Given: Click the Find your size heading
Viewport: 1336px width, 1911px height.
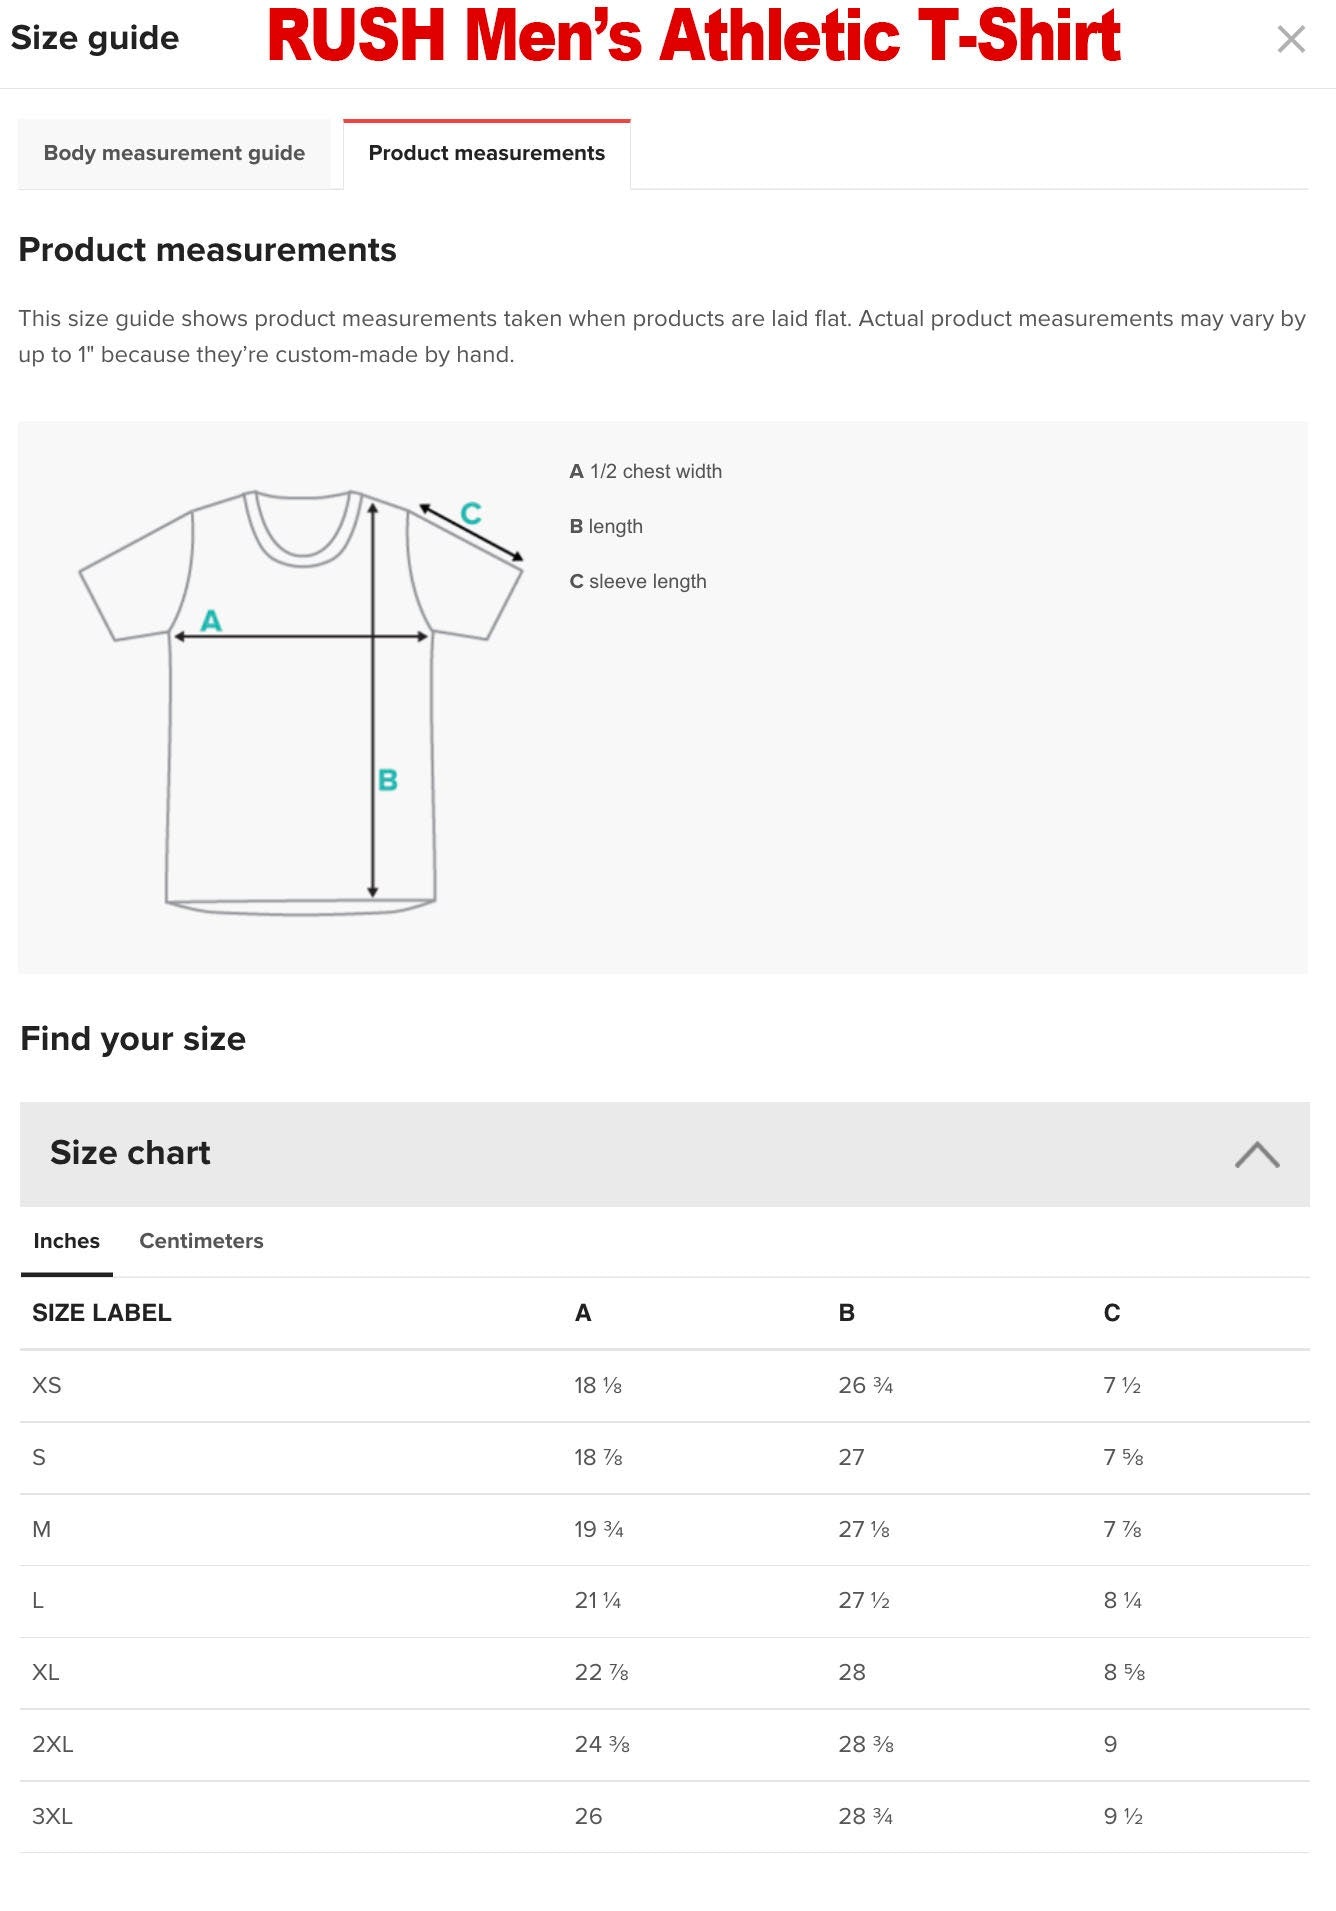Looking at the screenshot, I should (133, 1038).
